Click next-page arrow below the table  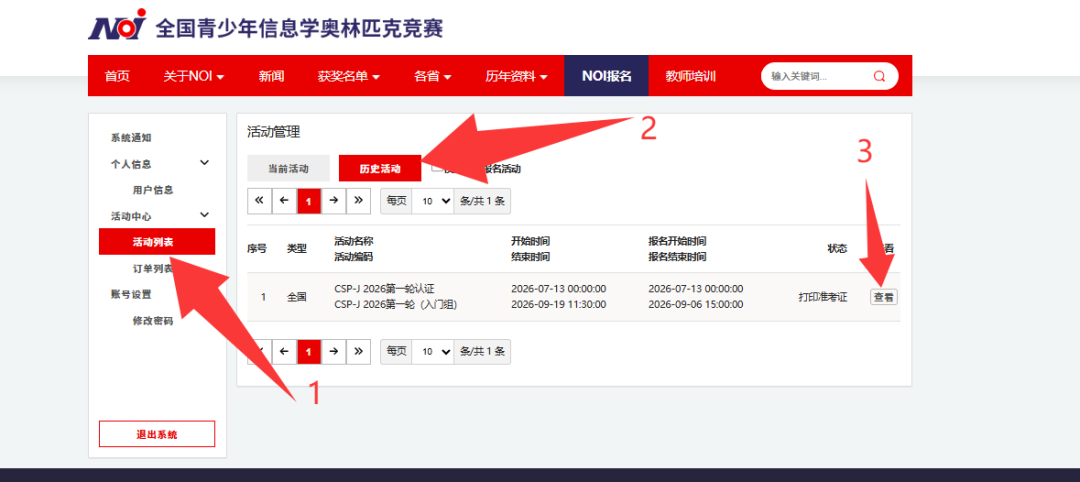(333, 351)
